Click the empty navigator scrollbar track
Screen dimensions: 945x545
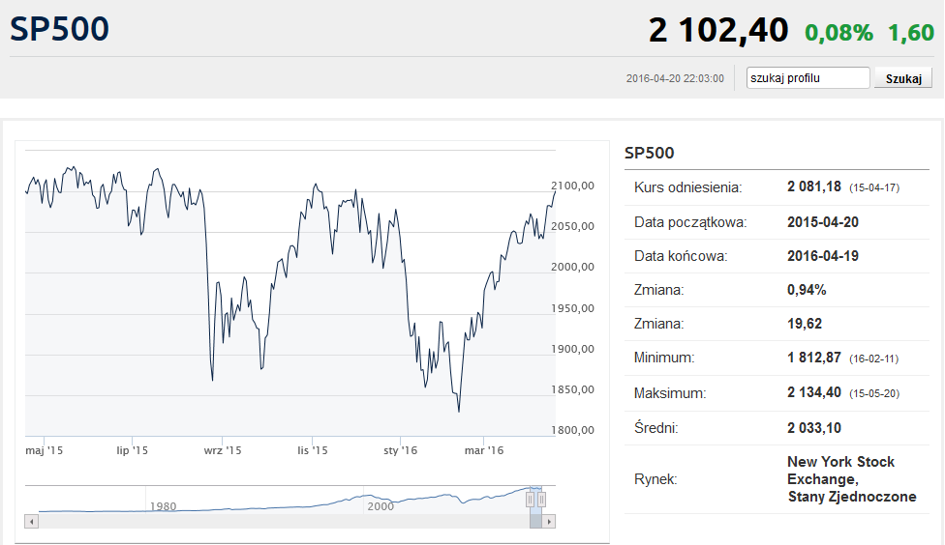(x=283, y=521)
